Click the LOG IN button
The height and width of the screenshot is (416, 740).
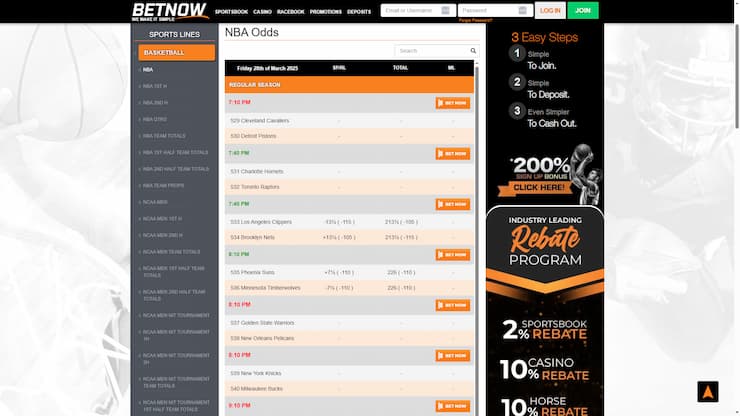point(550,10)
